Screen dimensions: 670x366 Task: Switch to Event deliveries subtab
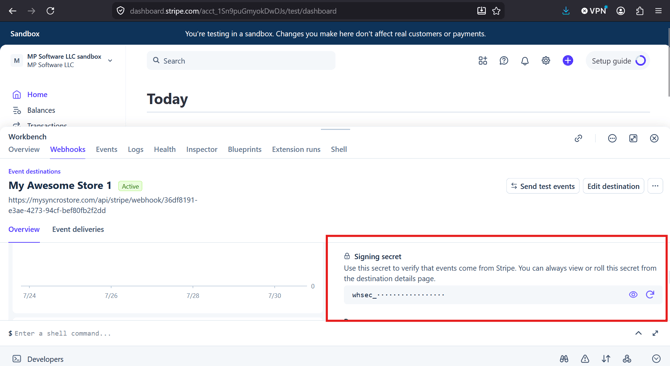[x=78, y=229]
